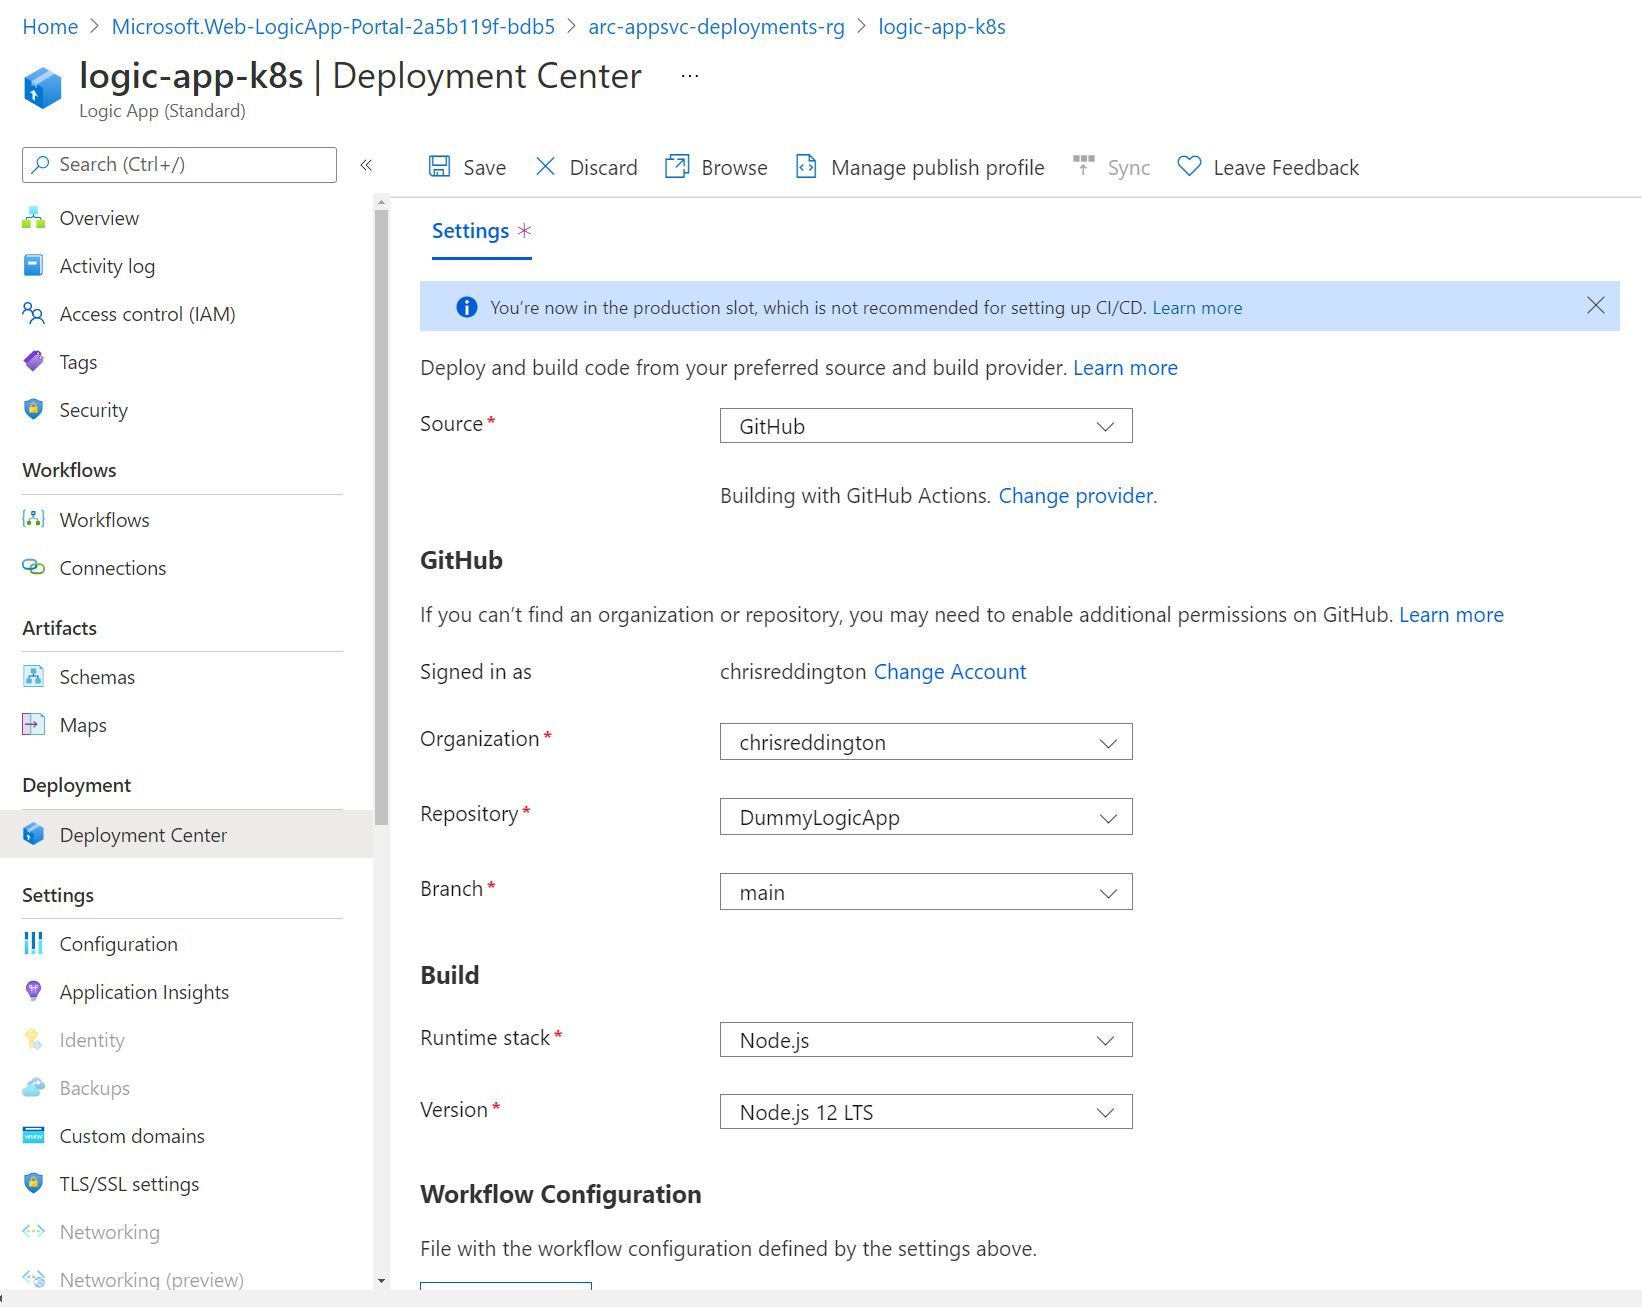Viewport: 1642px width, 1307px height.
Task: Open Custom domains in the sidebar
Action: tap(132, 1136)
